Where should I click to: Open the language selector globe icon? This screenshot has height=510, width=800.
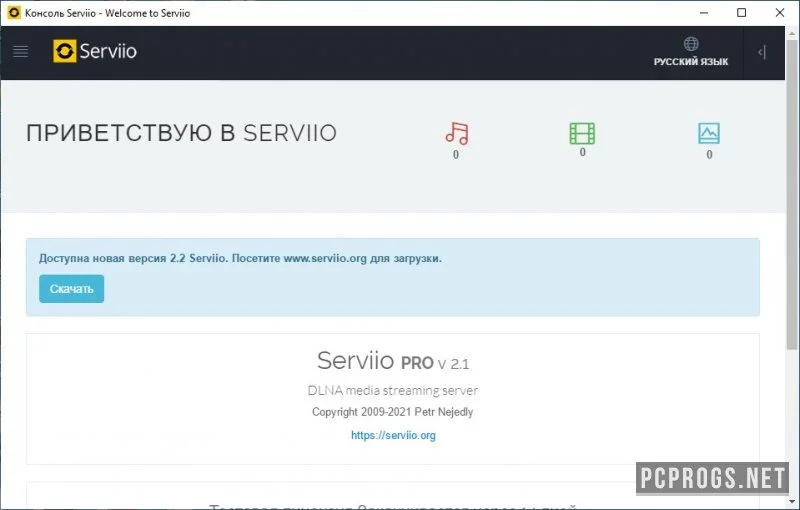click(x=691, y=44)
